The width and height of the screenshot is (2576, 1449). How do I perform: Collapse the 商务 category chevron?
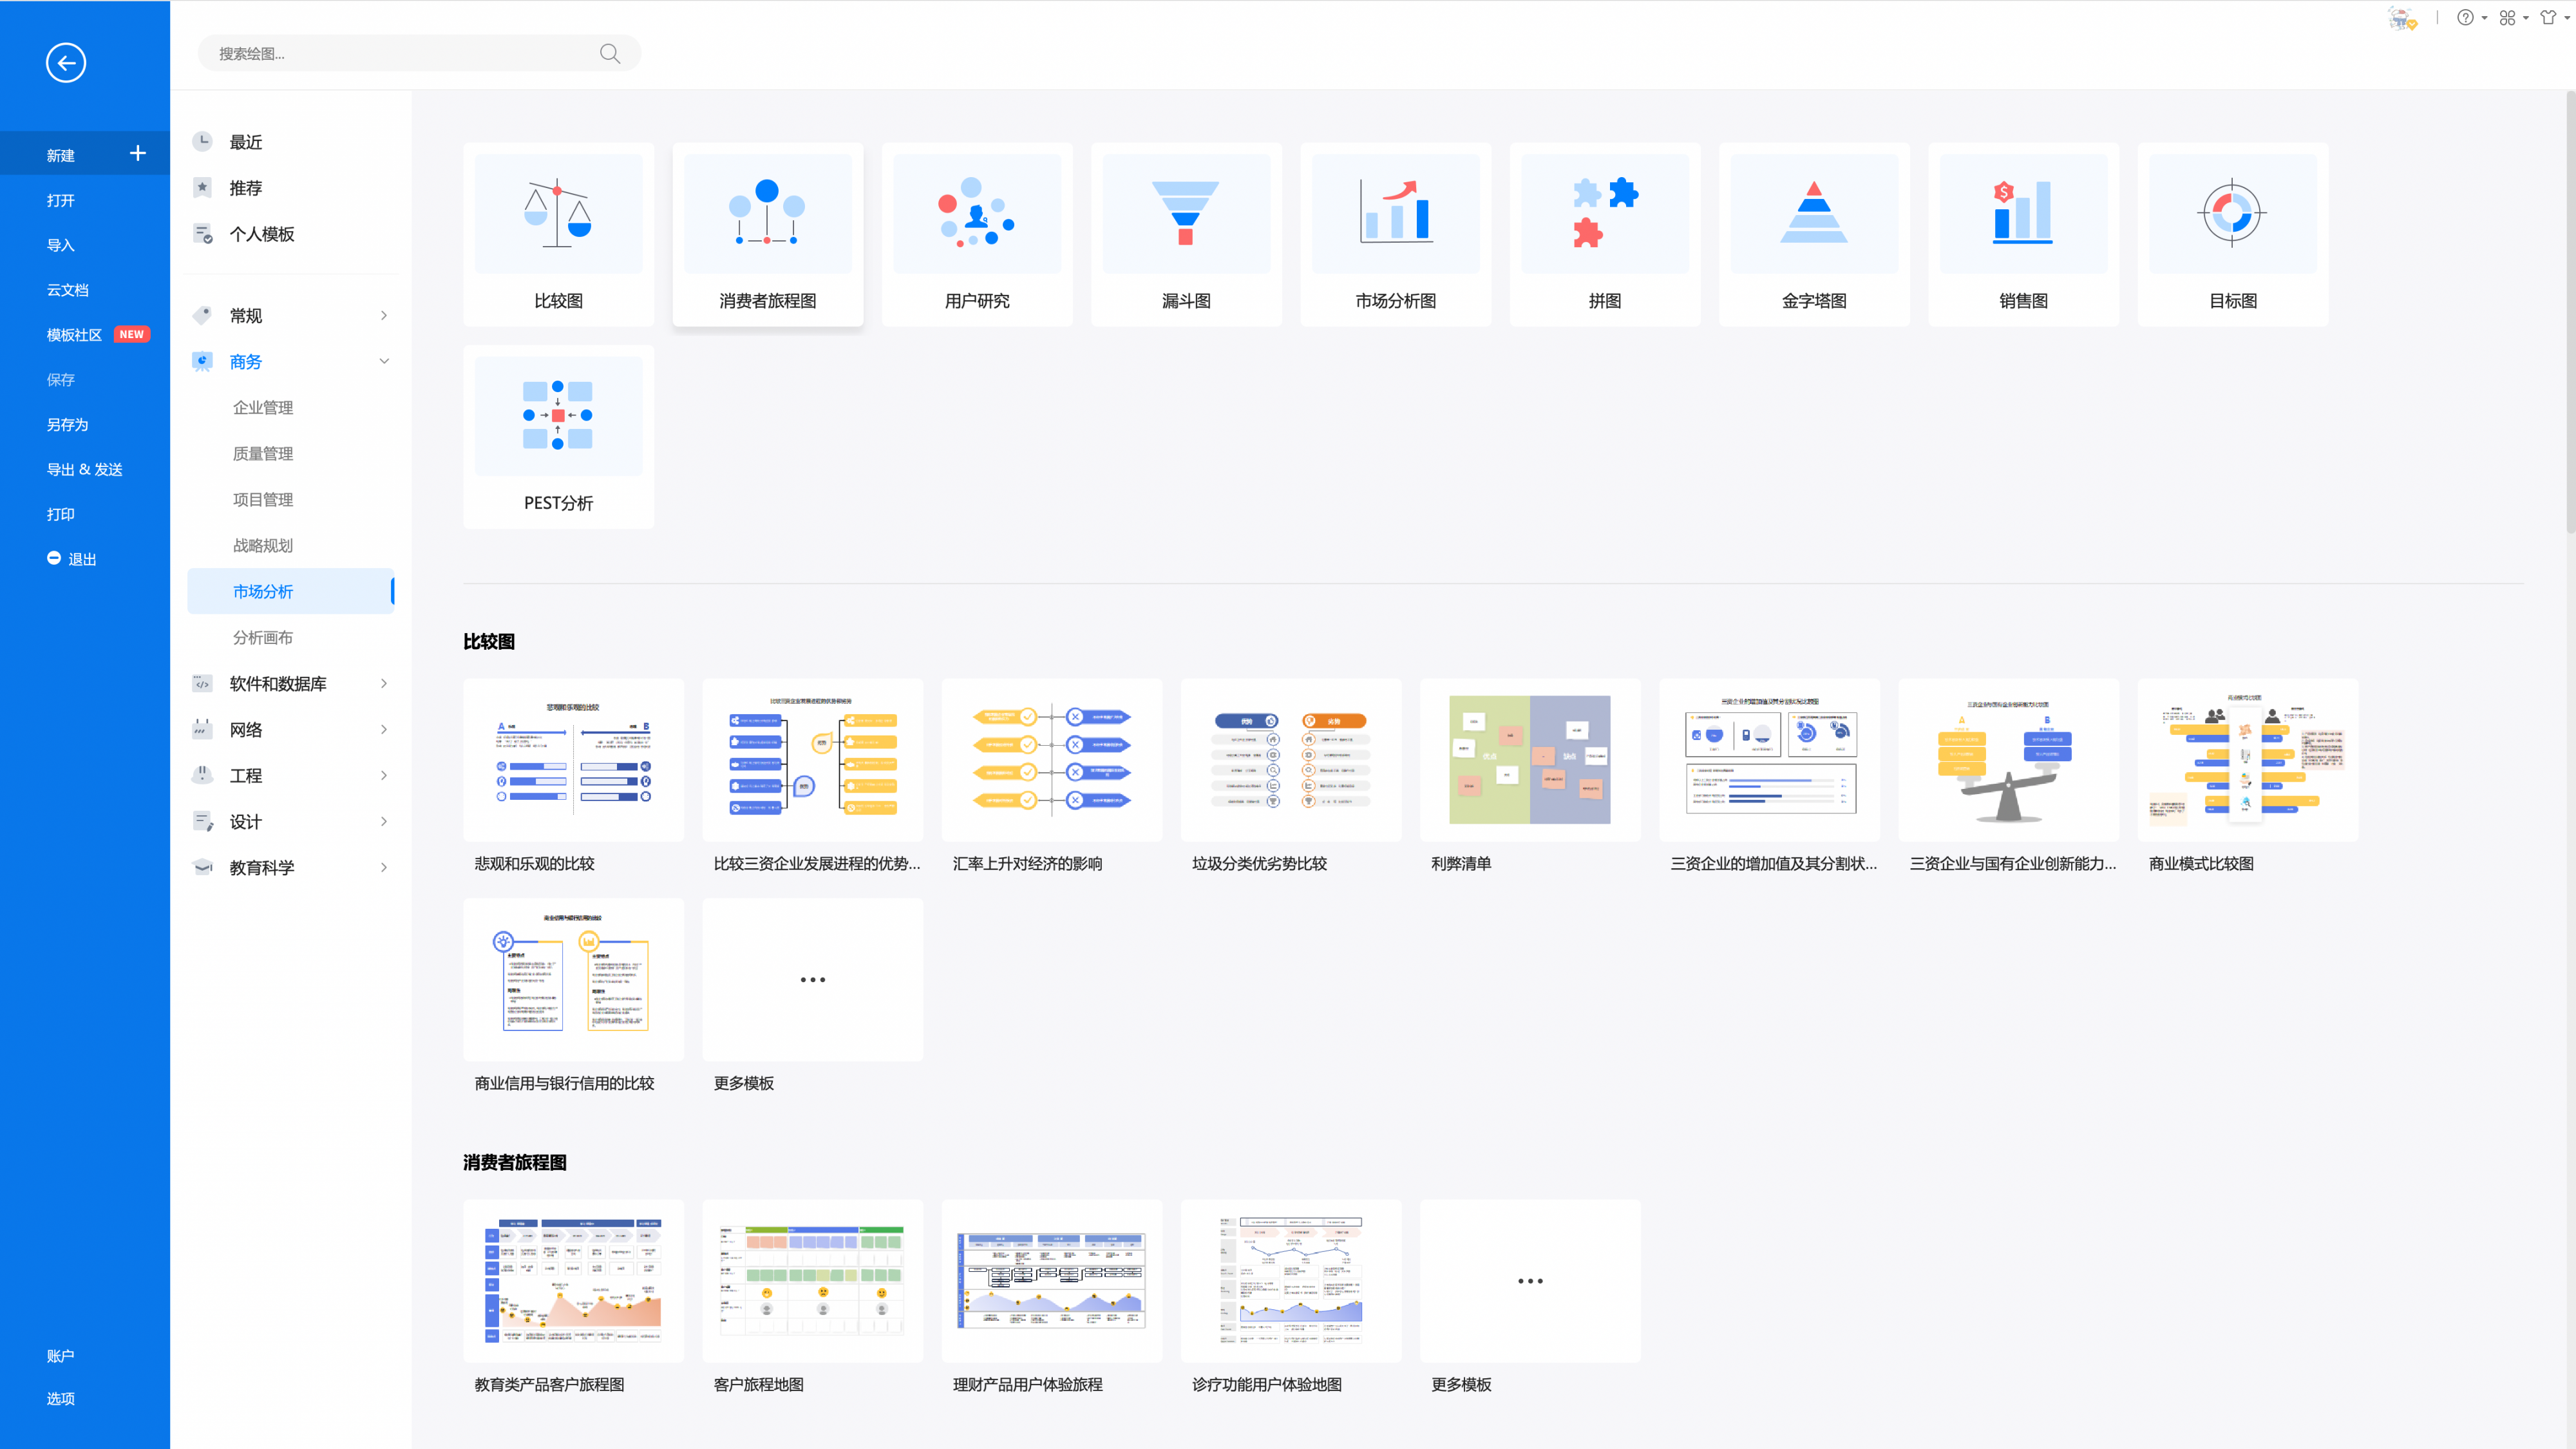tap(384, 361)
